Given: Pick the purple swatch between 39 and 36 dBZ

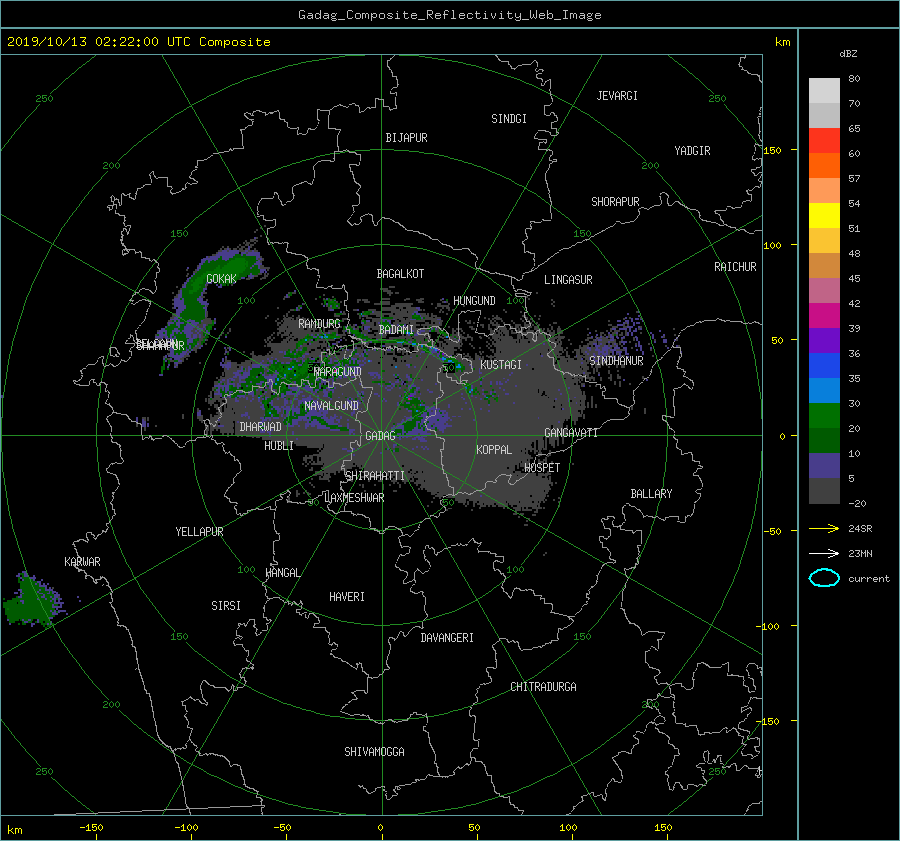Looking at the screenshot, I should pos(824,341).
